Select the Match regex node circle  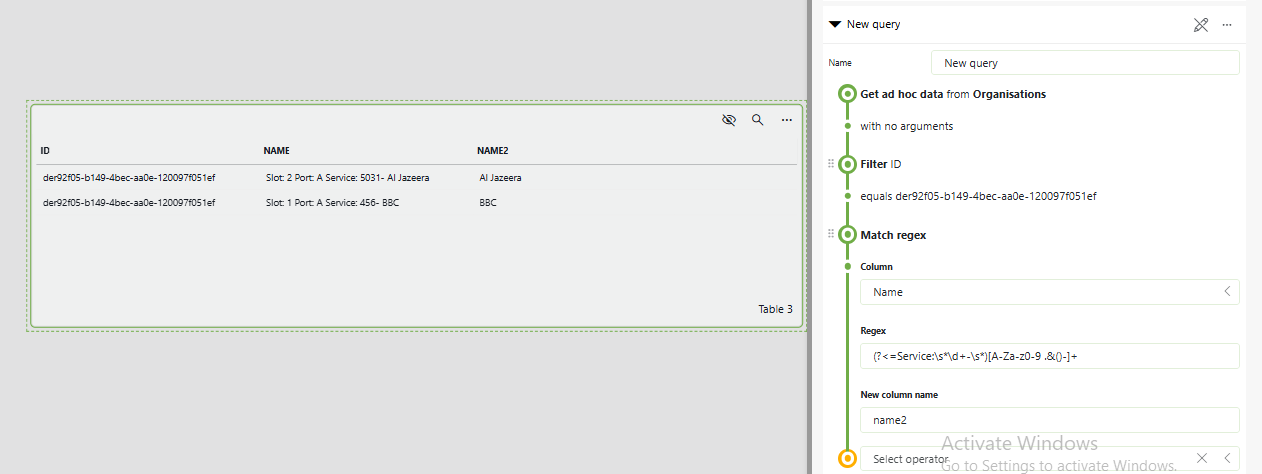click(x=848, y=235)
